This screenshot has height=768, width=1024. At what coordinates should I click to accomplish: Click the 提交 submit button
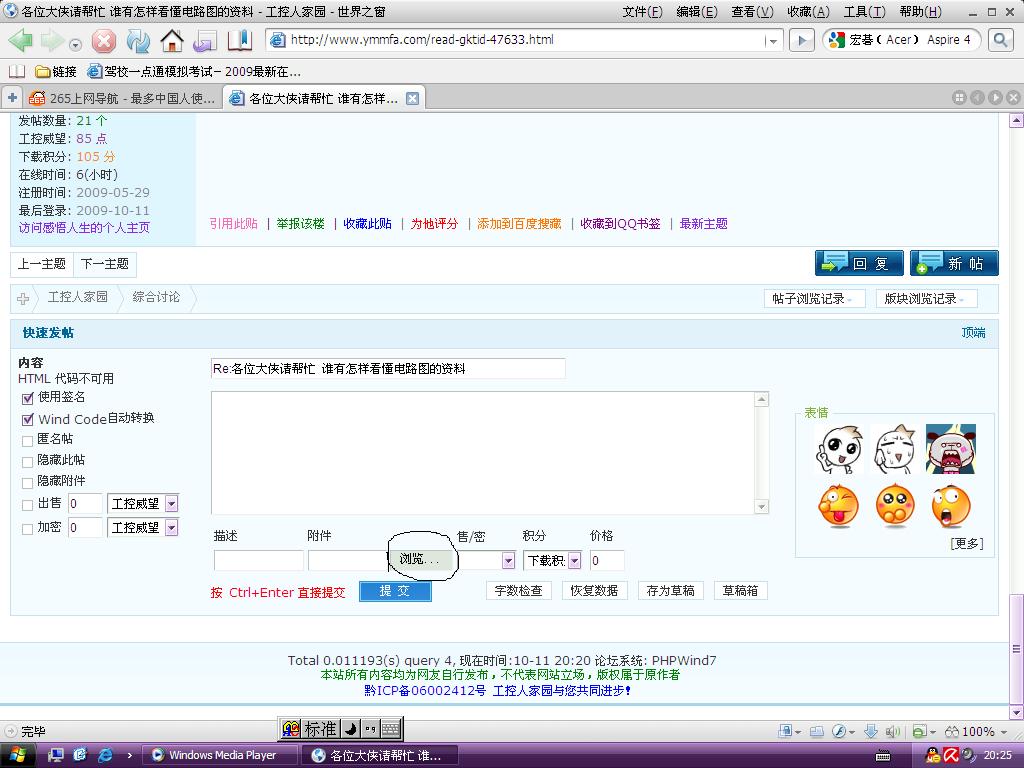pyautogui.click(x=395, y=591)
